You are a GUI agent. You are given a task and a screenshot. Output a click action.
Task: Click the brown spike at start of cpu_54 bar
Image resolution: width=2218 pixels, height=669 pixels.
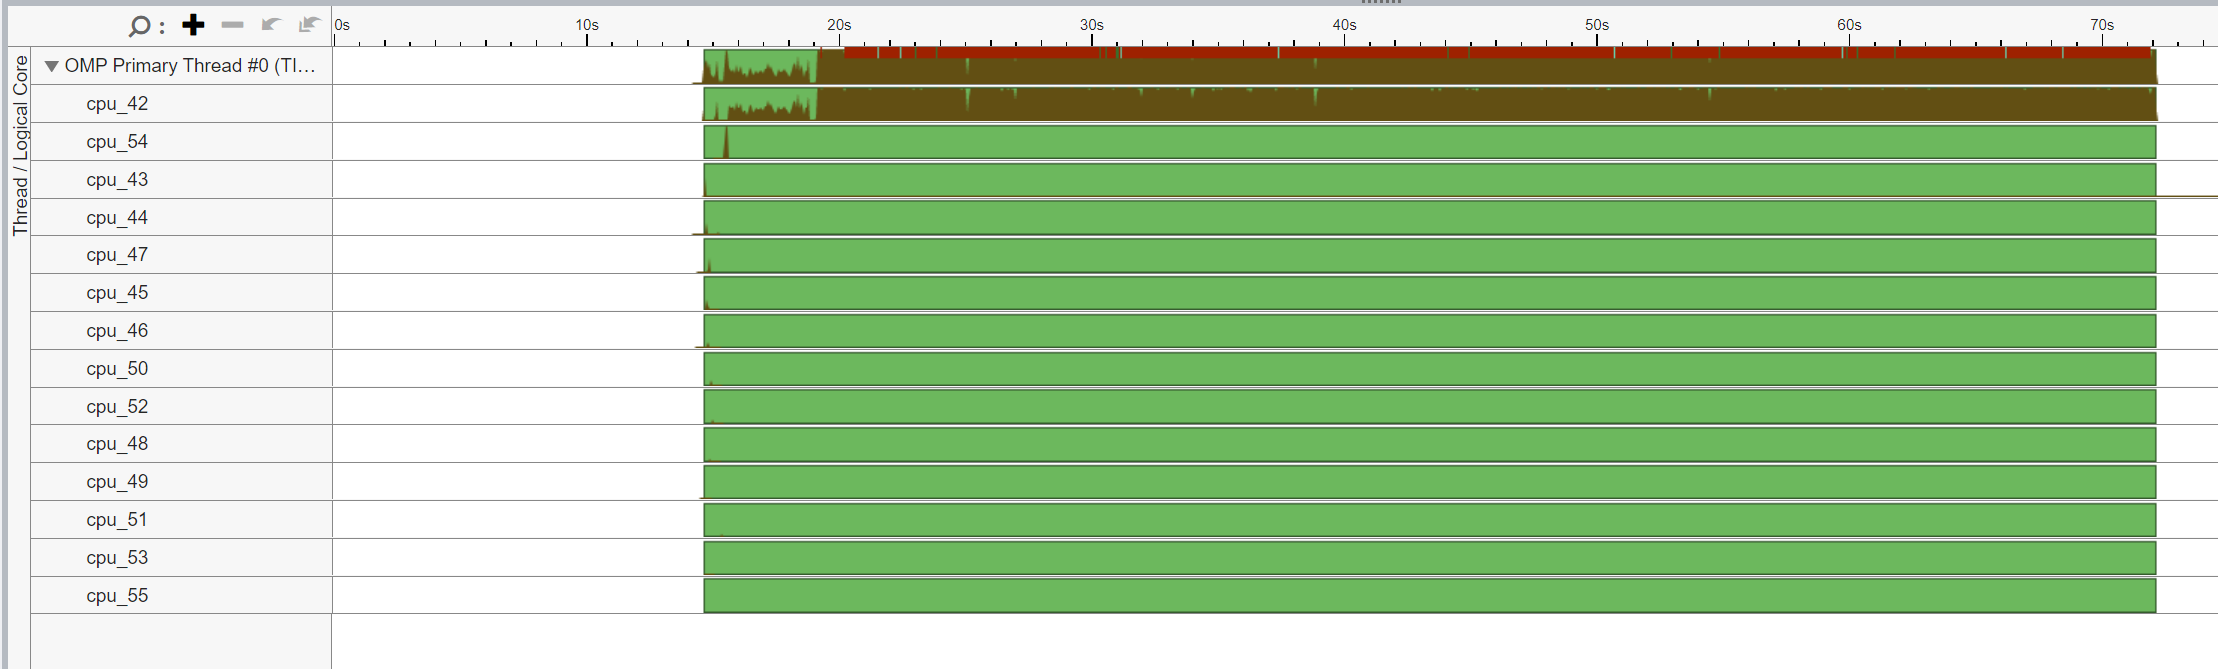coord(726,144)
